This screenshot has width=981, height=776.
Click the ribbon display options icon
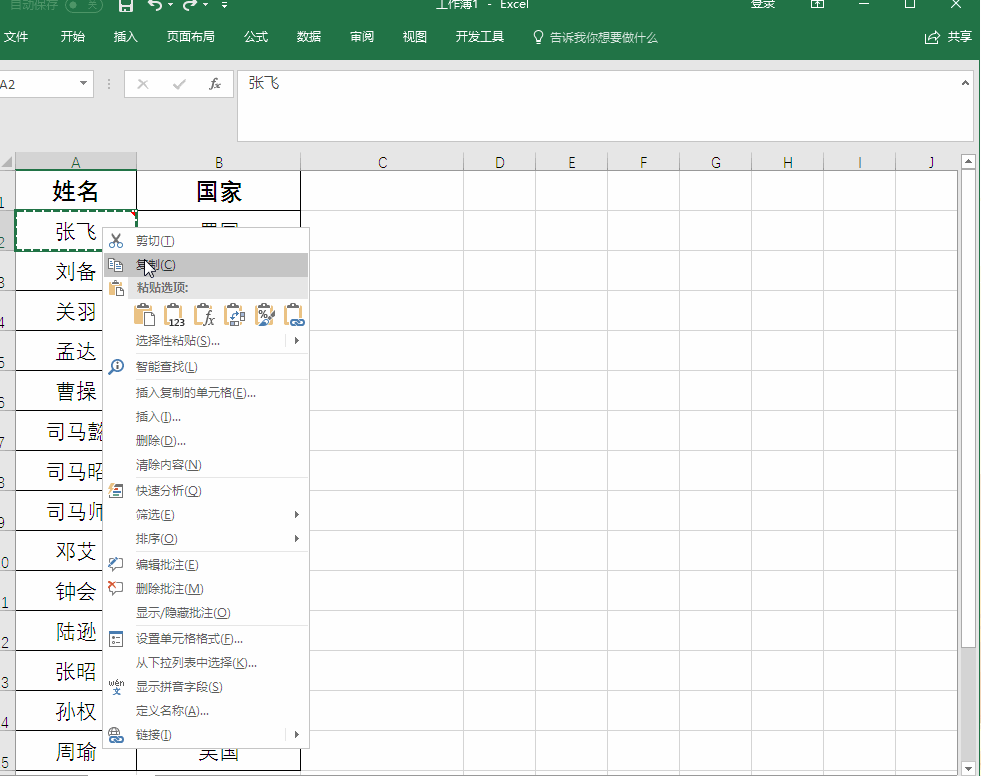817,4
